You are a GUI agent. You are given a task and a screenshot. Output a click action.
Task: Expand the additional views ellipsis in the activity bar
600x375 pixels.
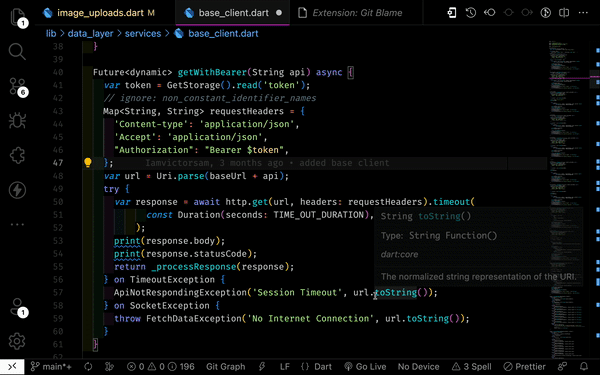(17, 225)
